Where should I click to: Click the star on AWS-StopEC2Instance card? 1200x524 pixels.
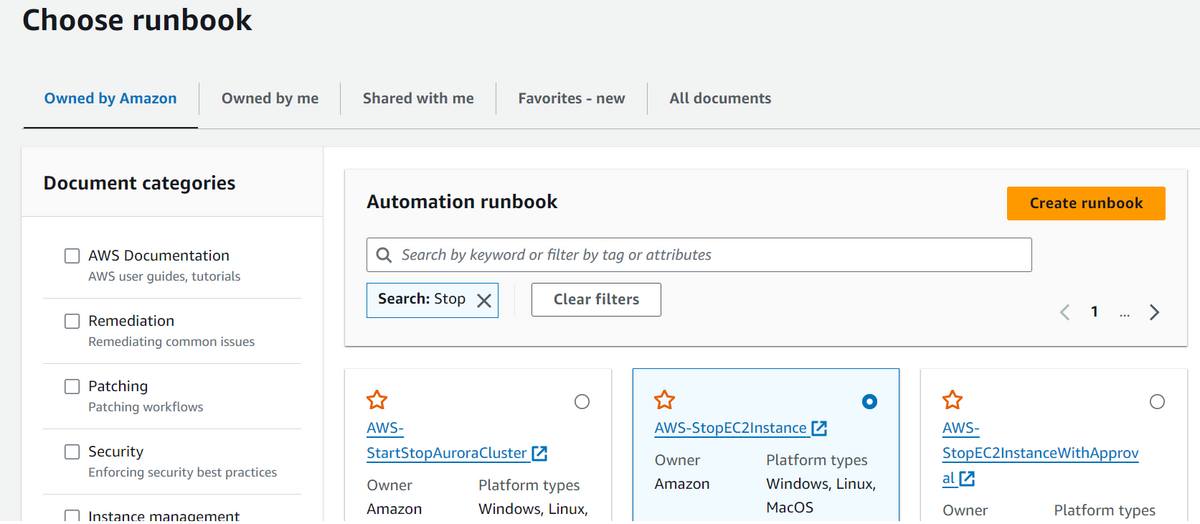pyautogui.click(x=665, y=400)
